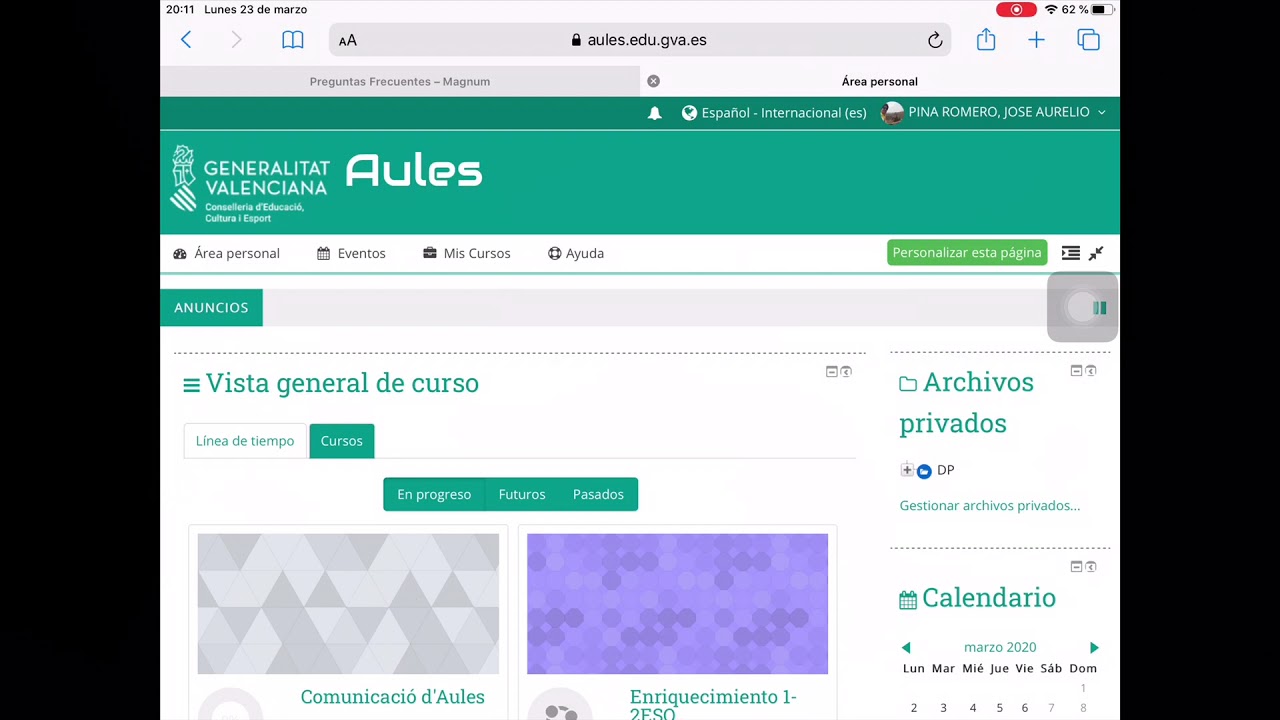Collapse the Vista general de curso block
This screenshot has width=1280, height=720.
click(831, 372)
